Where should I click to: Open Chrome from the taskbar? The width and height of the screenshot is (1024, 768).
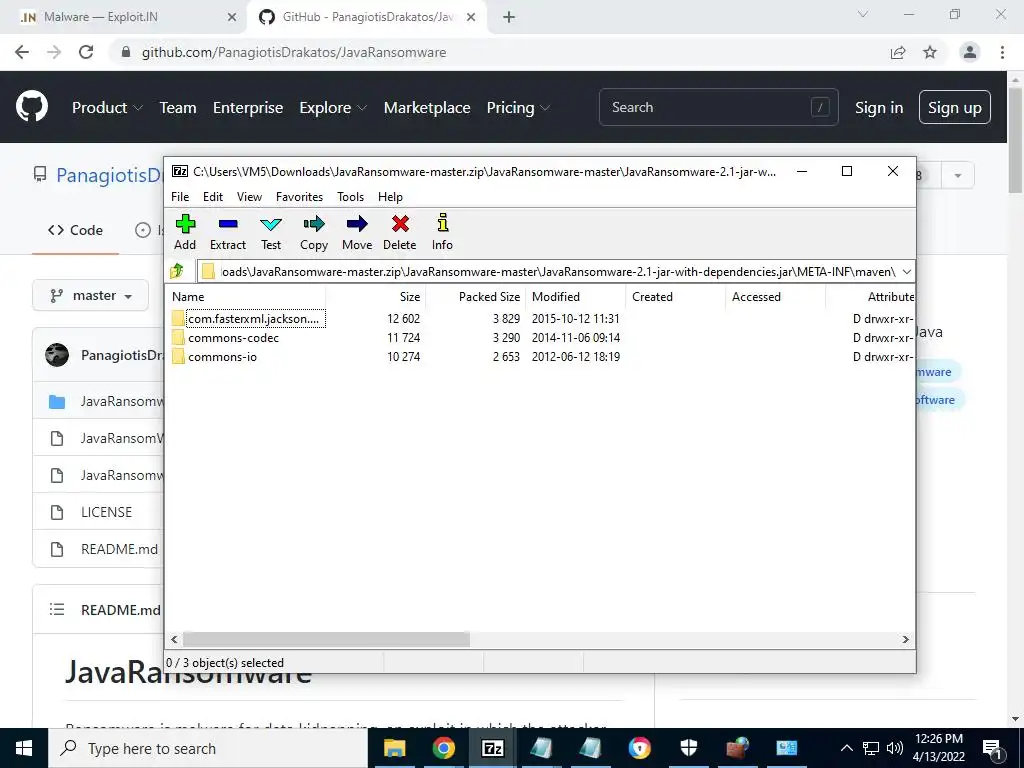pyautogui.click(x=443, y=748)
